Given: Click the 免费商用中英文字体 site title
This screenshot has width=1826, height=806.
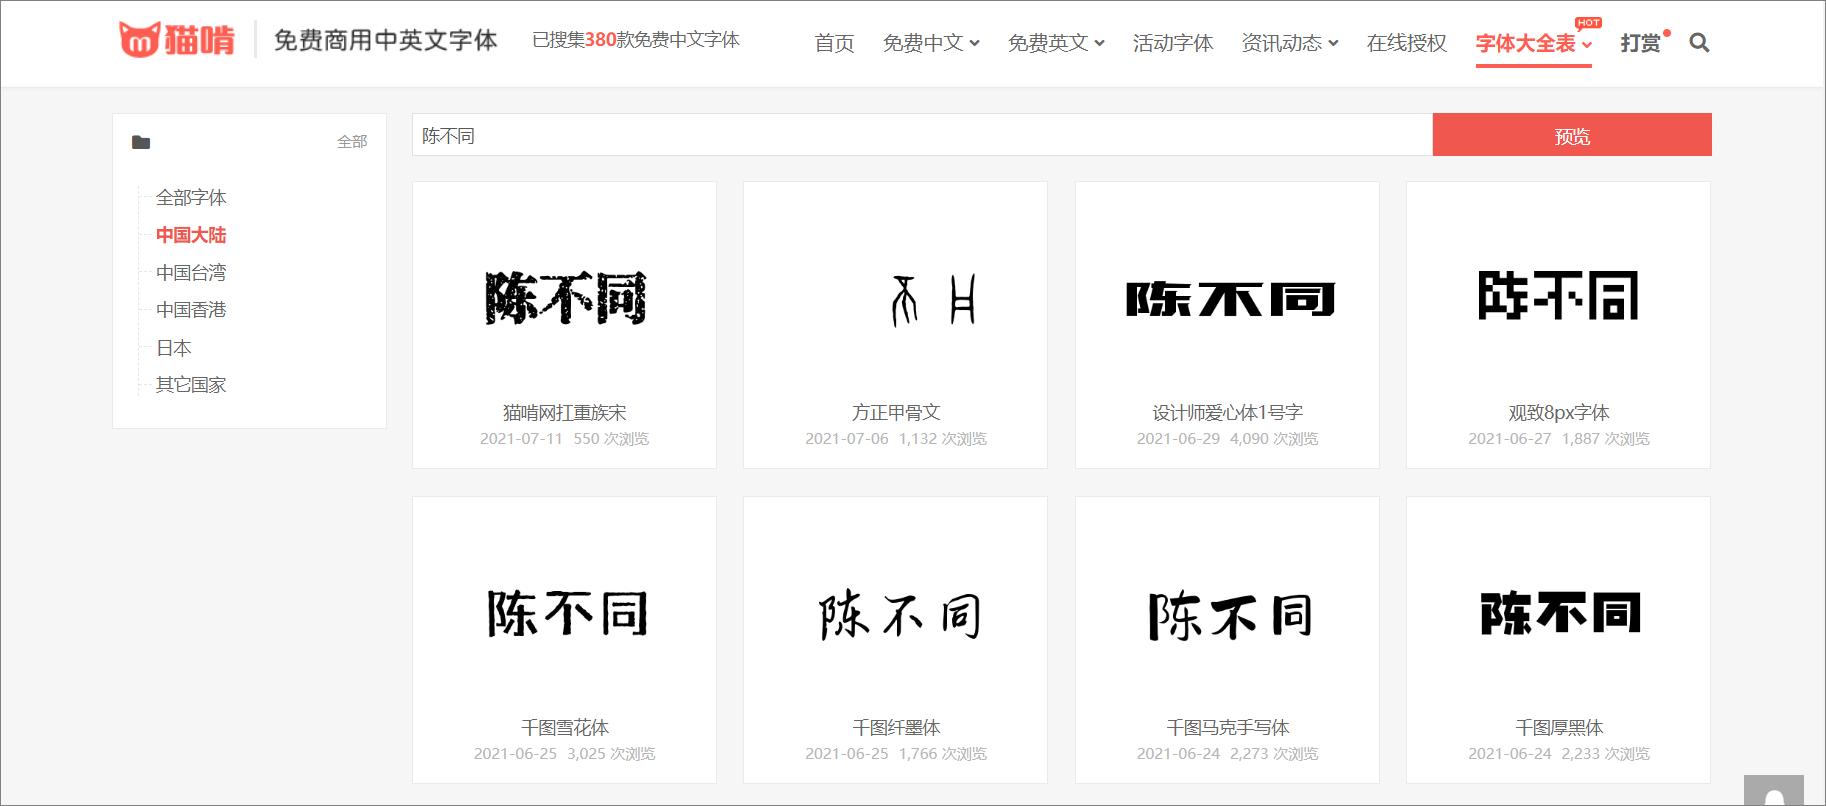Looking at the screenshot, I should 386,40.
